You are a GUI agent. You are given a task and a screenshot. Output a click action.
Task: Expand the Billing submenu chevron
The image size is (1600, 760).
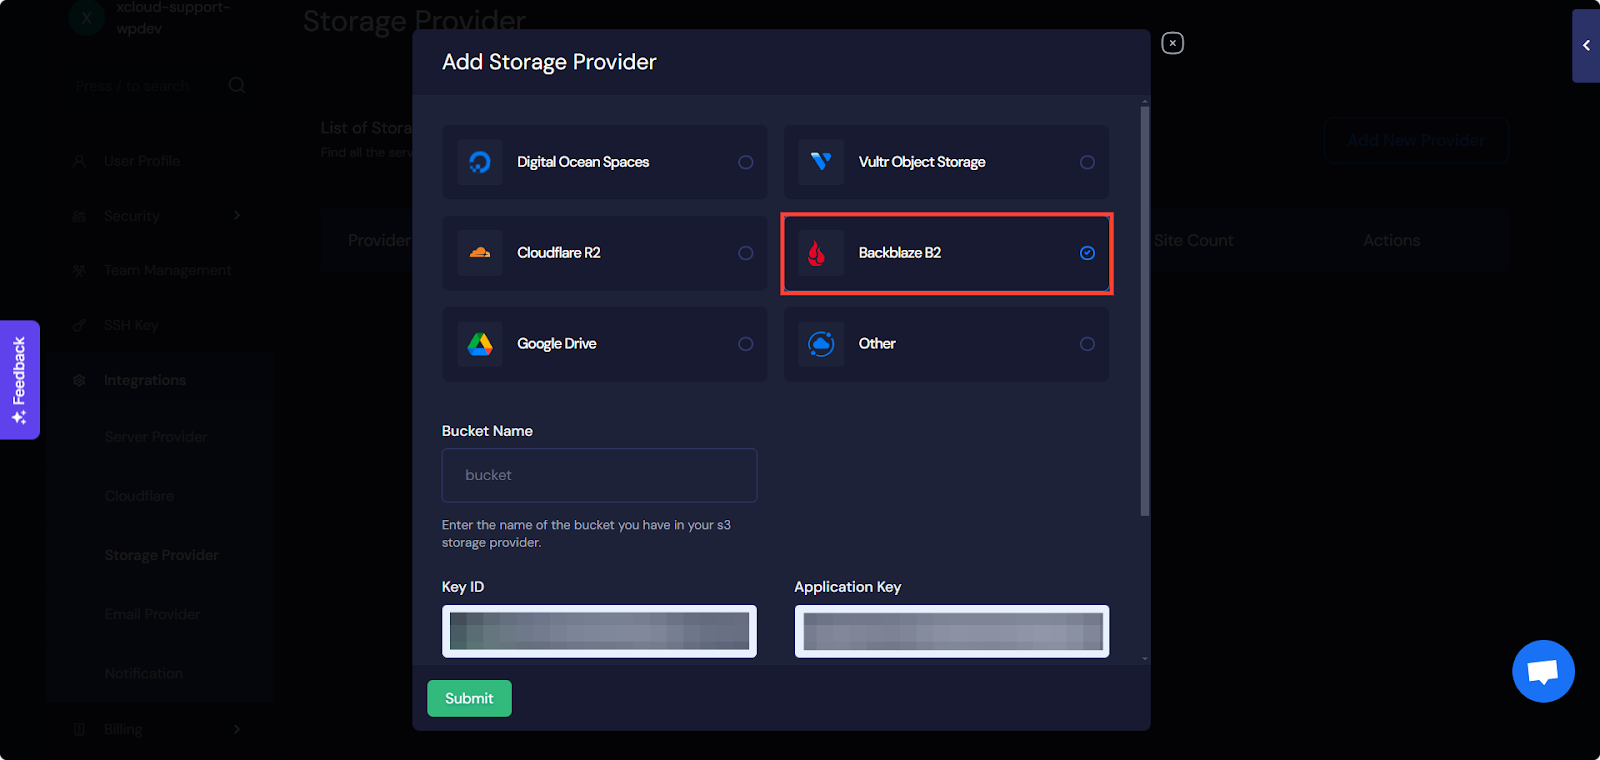point(237,729)
